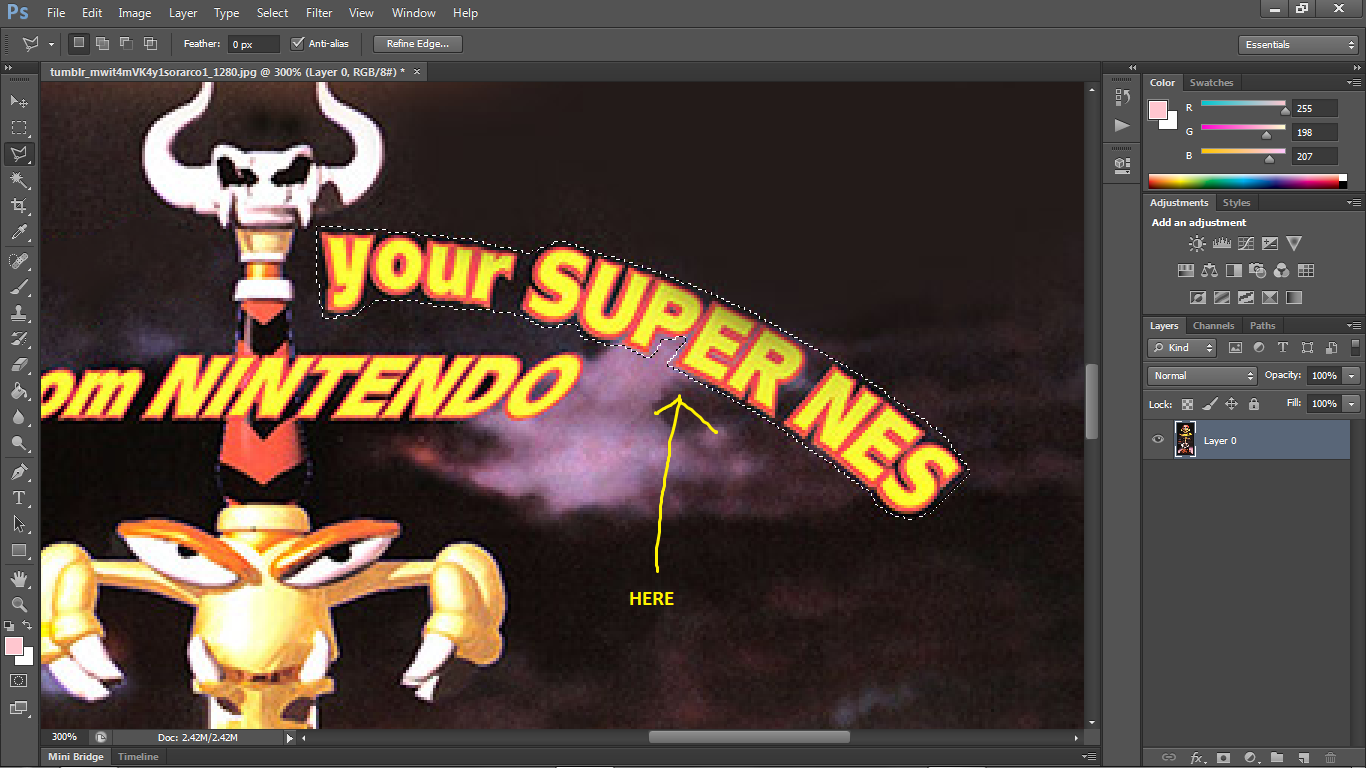Add a Channel Mixer adjustment
This screenshot has height=768, width=1366.
click(1282, 270)
